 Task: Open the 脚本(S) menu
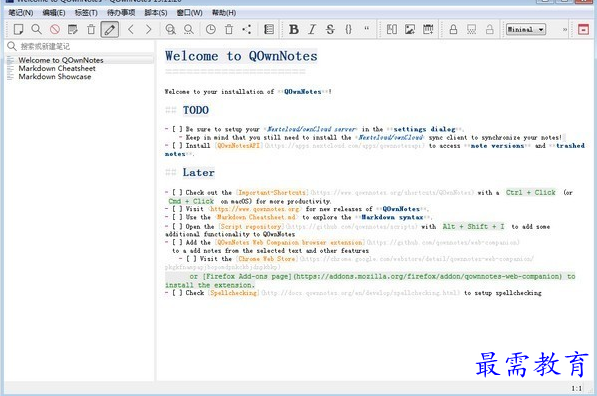(156, 13)
